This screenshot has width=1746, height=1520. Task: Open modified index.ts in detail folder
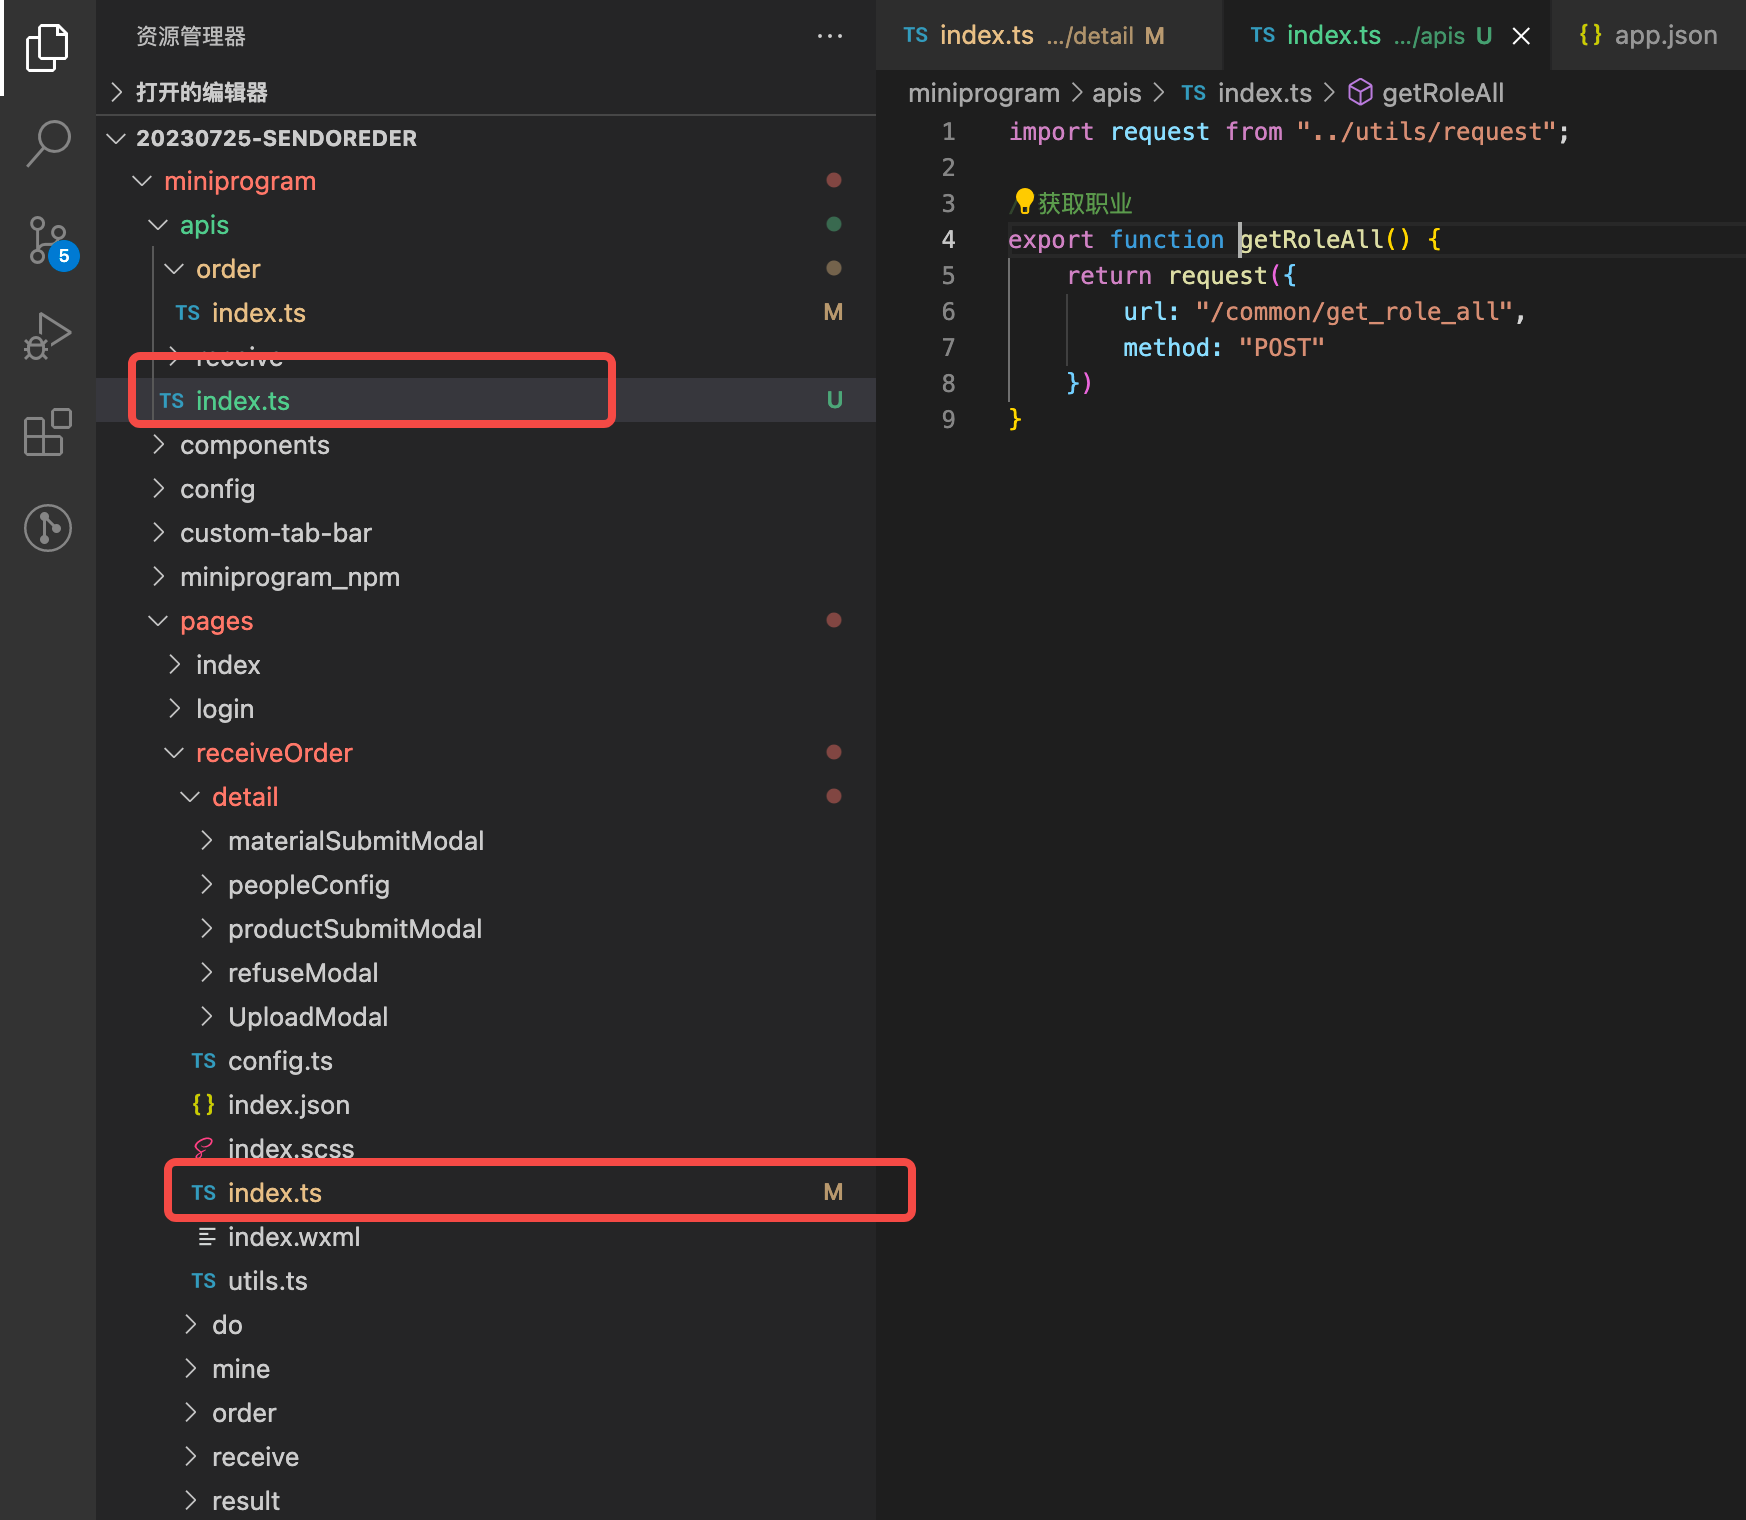coord(486,1193)
